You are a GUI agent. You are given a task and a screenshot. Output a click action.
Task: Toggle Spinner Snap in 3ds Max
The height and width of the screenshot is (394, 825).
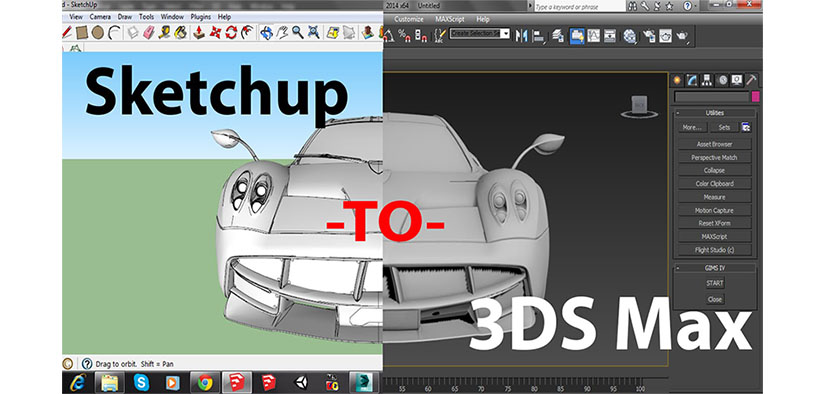(421, 36)
